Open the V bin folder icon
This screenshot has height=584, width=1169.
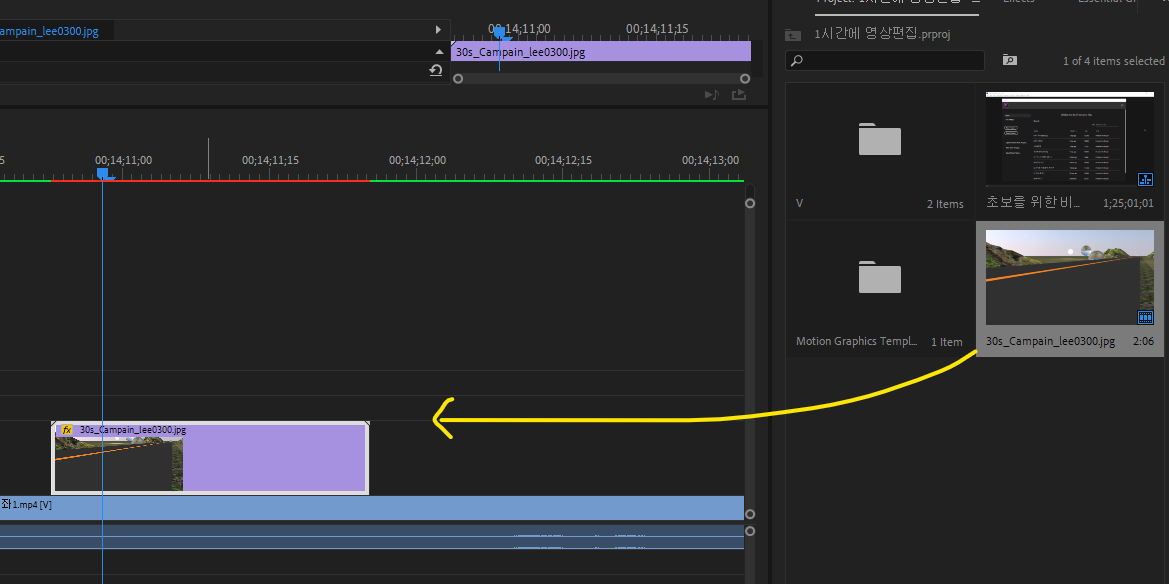[880, 139]
